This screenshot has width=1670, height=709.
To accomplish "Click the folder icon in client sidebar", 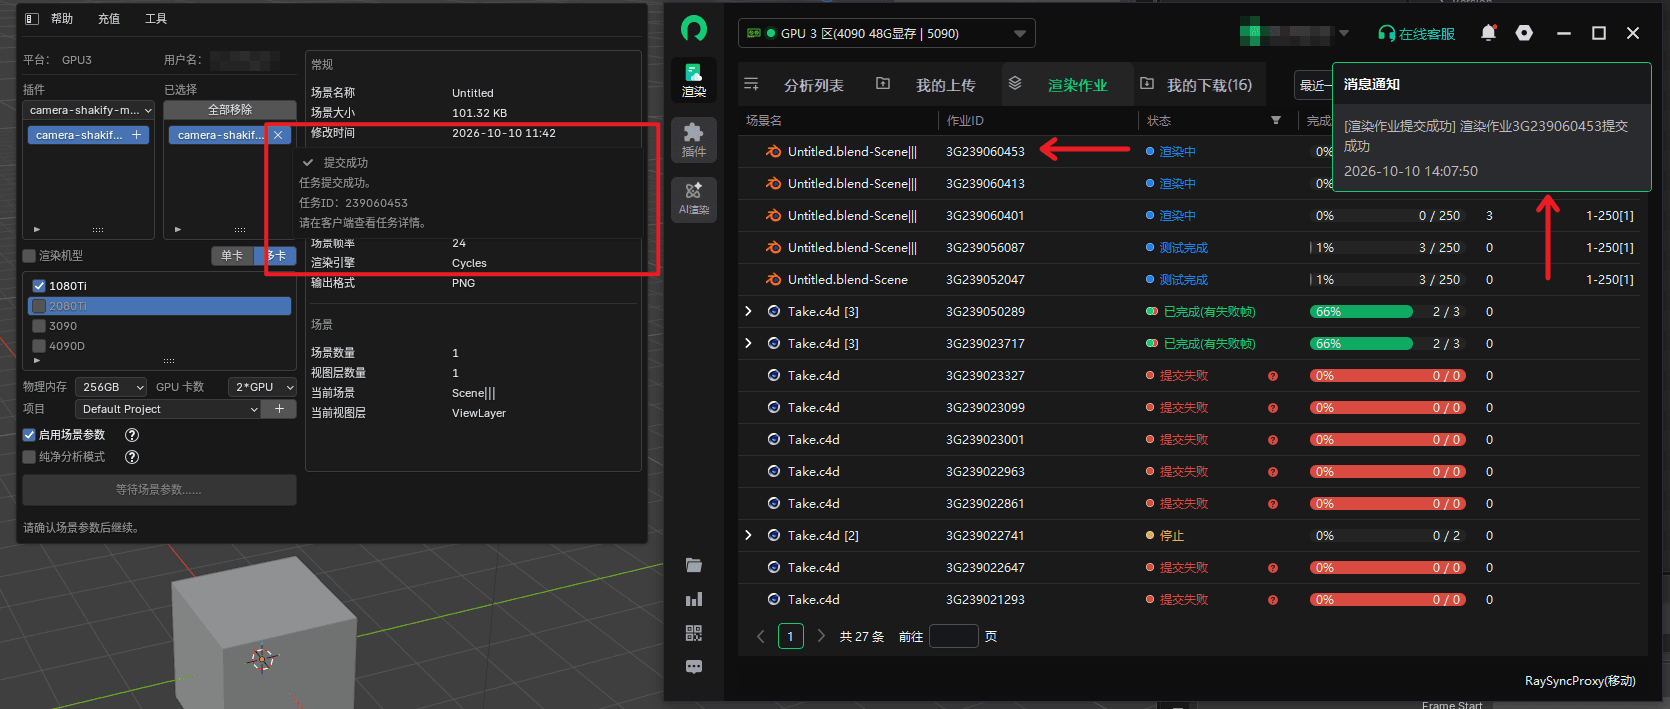I will pyautogui.click(x=694, y=565).
